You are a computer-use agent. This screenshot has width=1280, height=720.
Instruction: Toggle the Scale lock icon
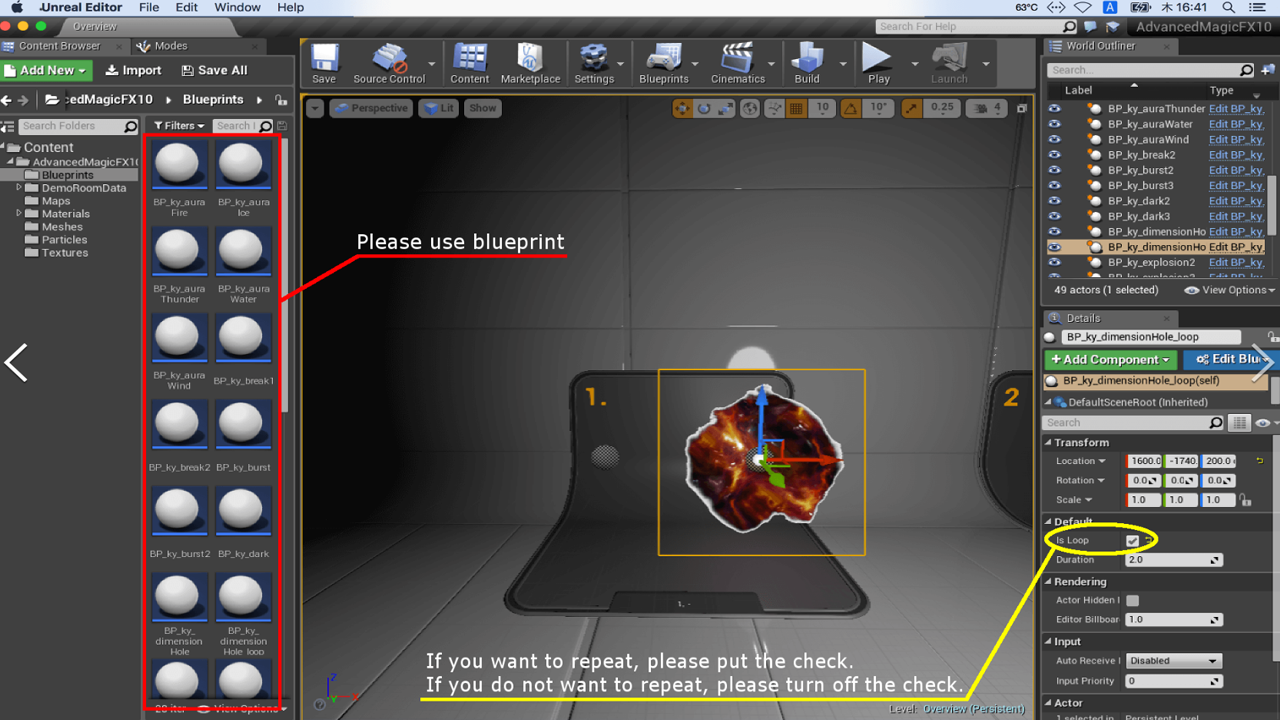pyautogui.click(x=1245, y=500)
